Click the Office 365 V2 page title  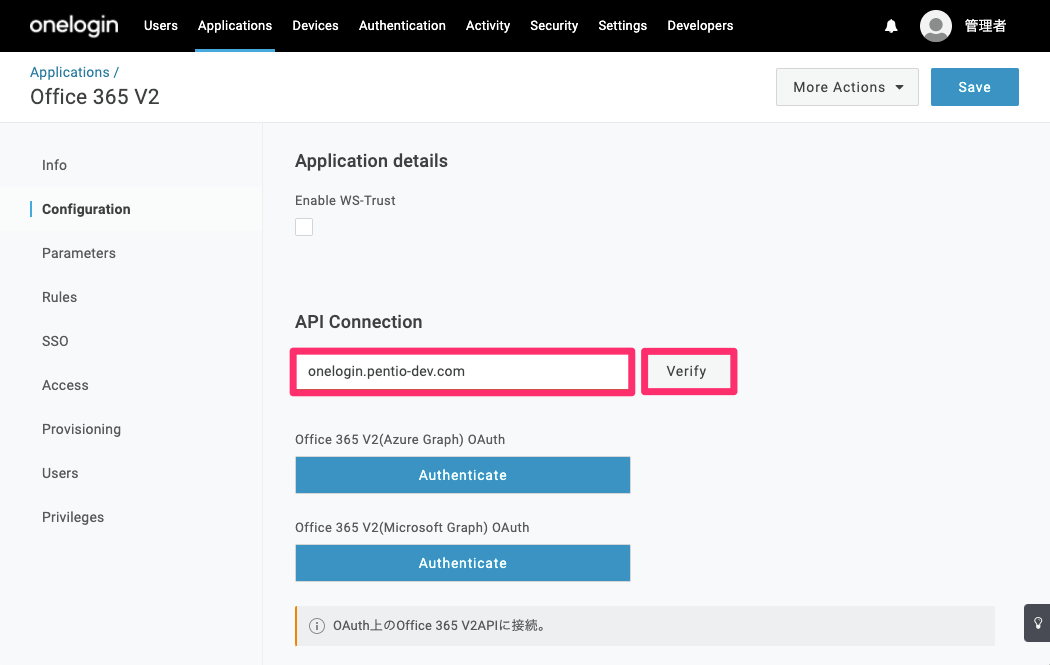[x=94, y=97]
